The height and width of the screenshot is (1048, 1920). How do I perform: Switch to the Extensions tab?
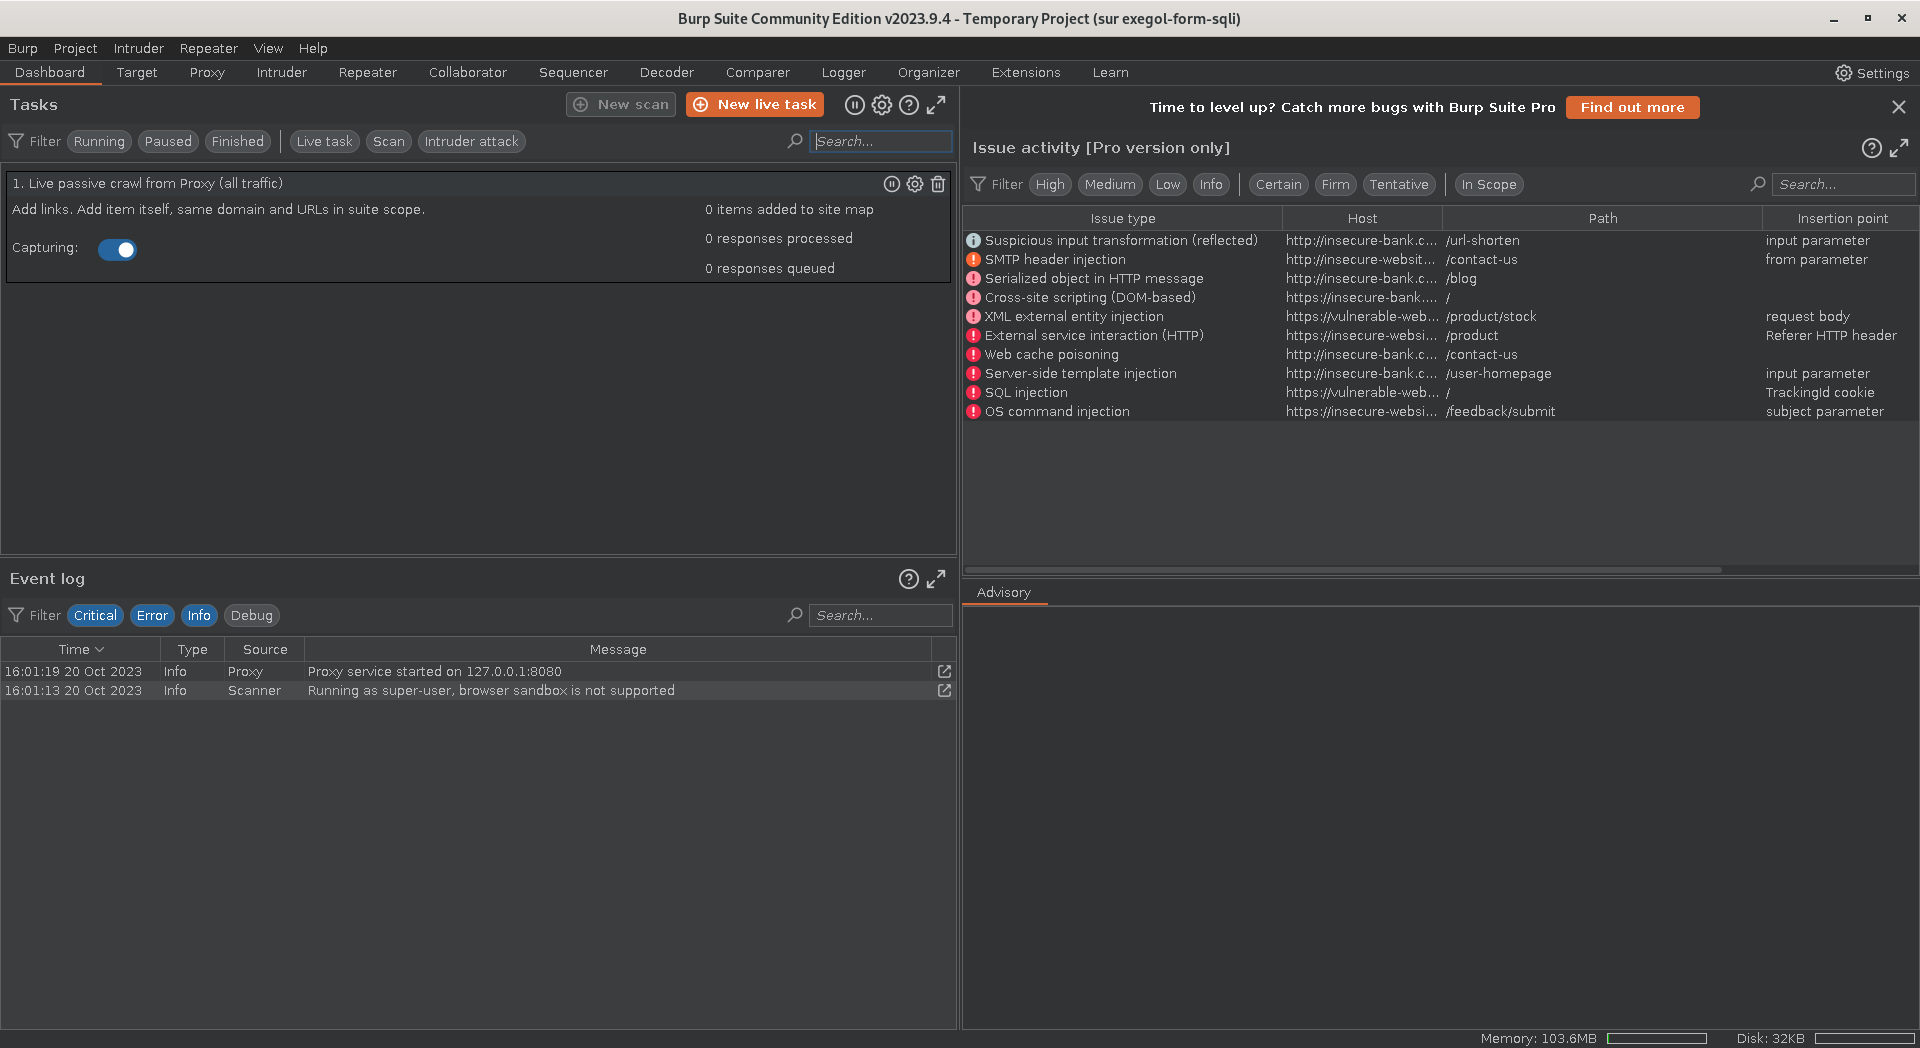pyautogui.click(x=1026, y=73)
